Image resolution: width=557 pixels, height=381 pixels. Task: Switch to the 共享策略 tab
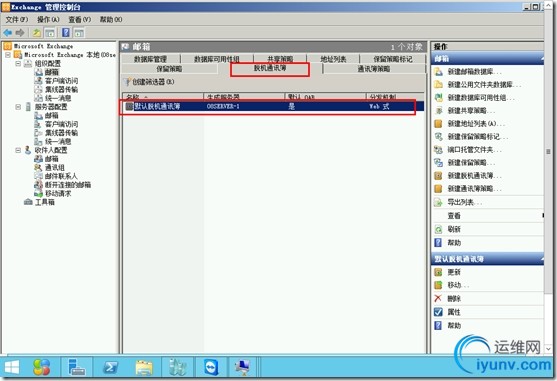280,59
